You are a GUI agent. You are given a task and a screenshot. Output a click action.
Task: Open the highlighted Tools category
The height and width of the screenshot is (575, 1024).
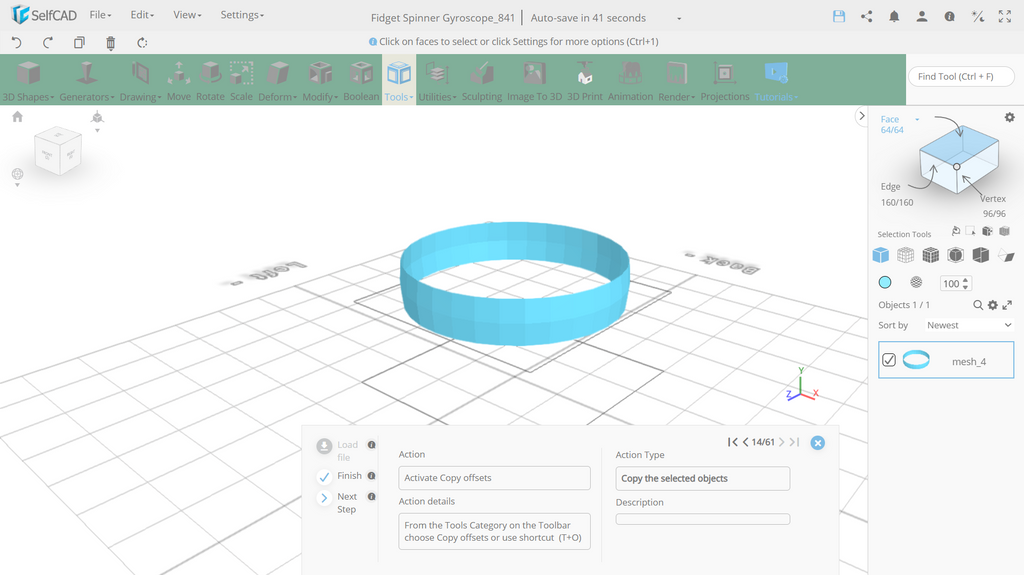[x=398, y=80]
